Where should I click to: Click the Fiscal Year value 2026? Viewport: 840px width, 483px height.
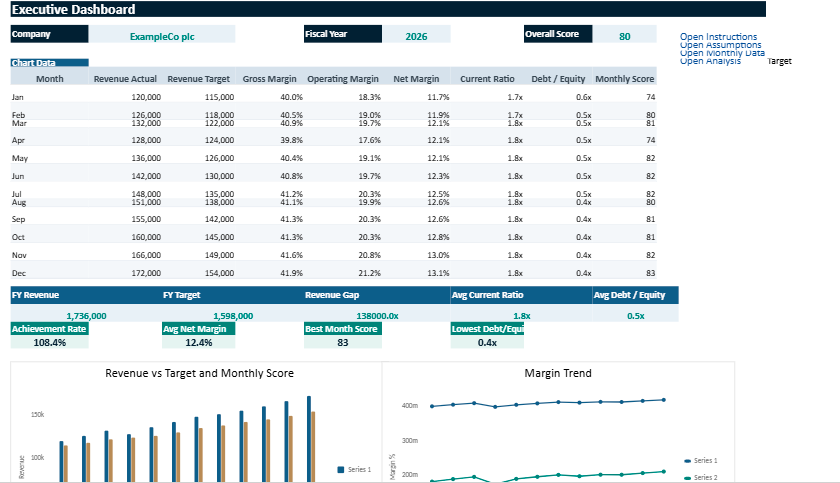416,36
